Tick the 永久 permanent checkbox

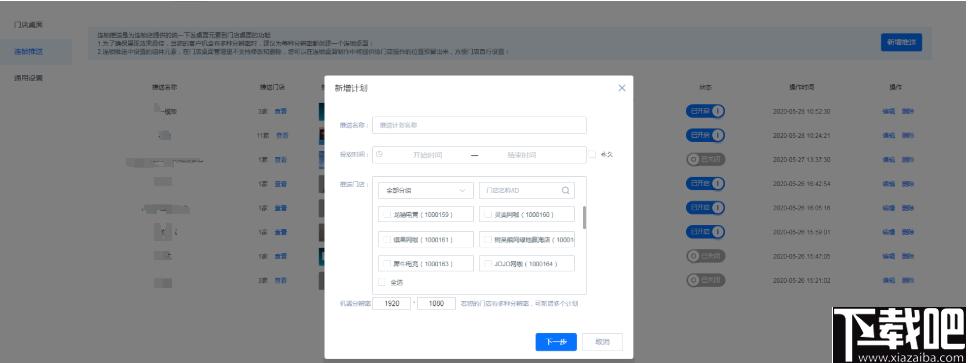pos(593,154)
